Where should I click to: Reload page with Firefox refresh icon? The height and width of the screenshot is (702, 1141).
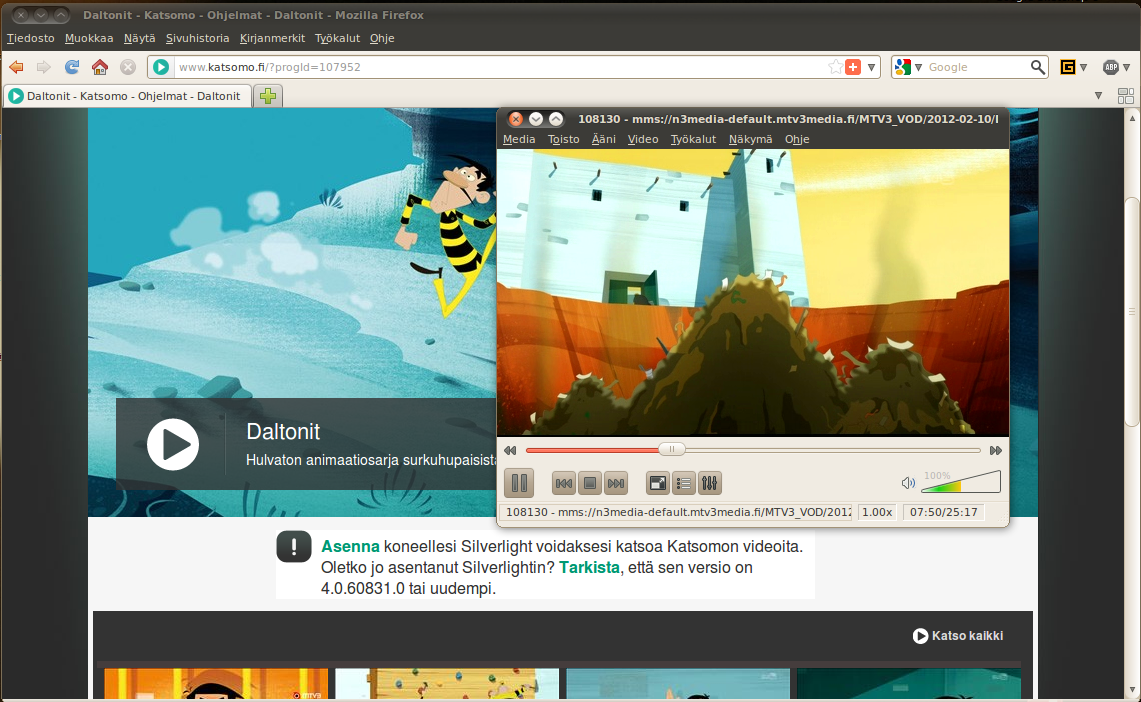point(72,67)
